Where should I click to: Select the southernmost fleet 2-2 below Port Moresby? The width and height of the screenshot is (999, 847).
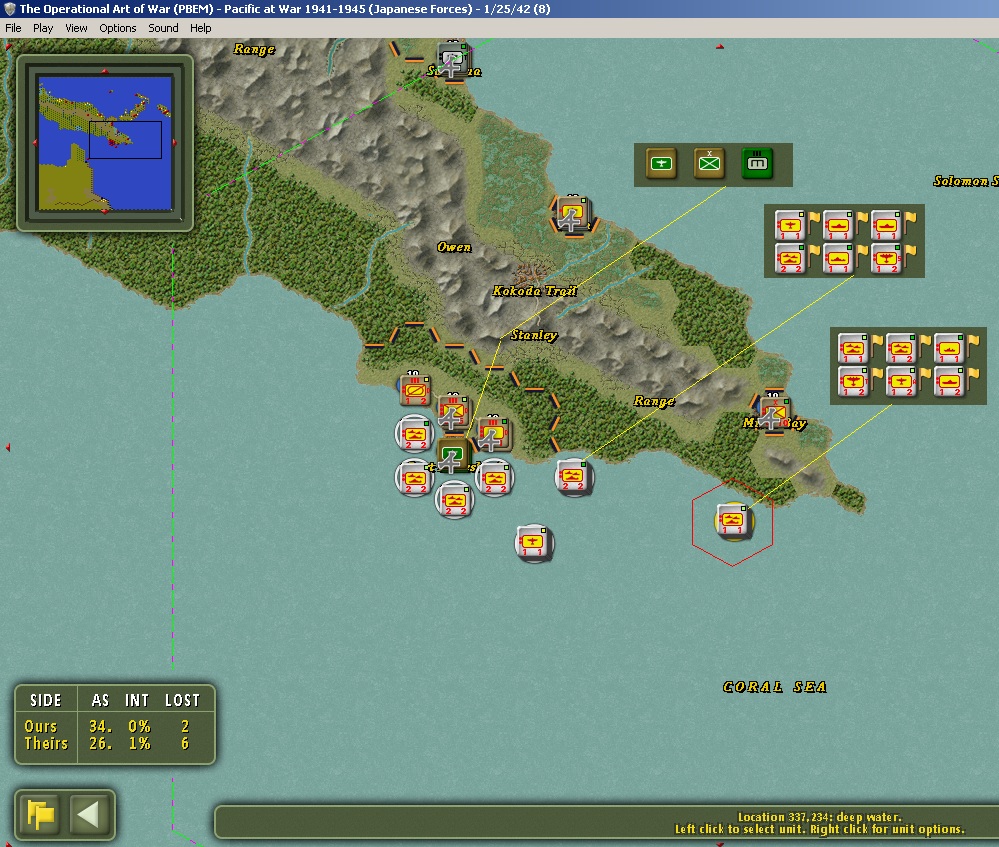[x=454, y=500]
